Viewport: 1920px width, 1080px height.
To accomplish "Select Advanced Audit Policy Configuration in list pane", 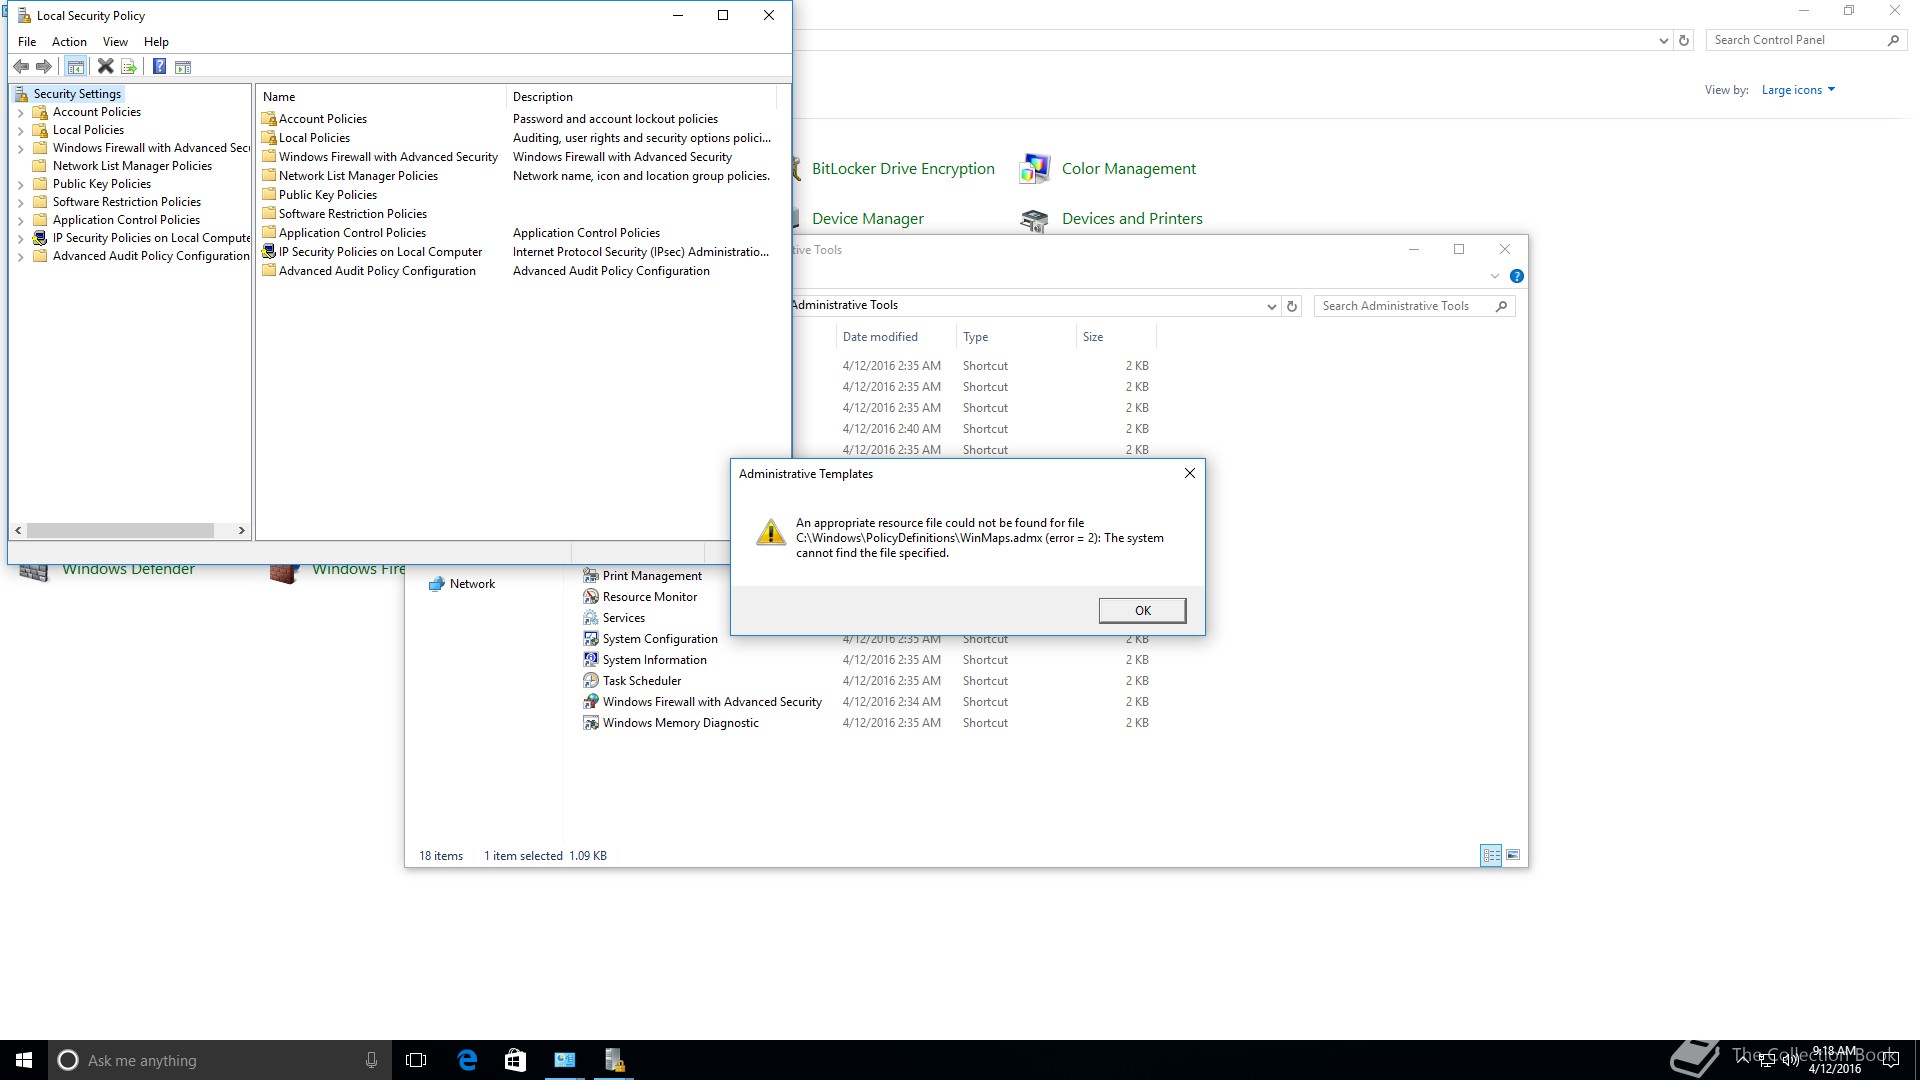I will 377,271.
